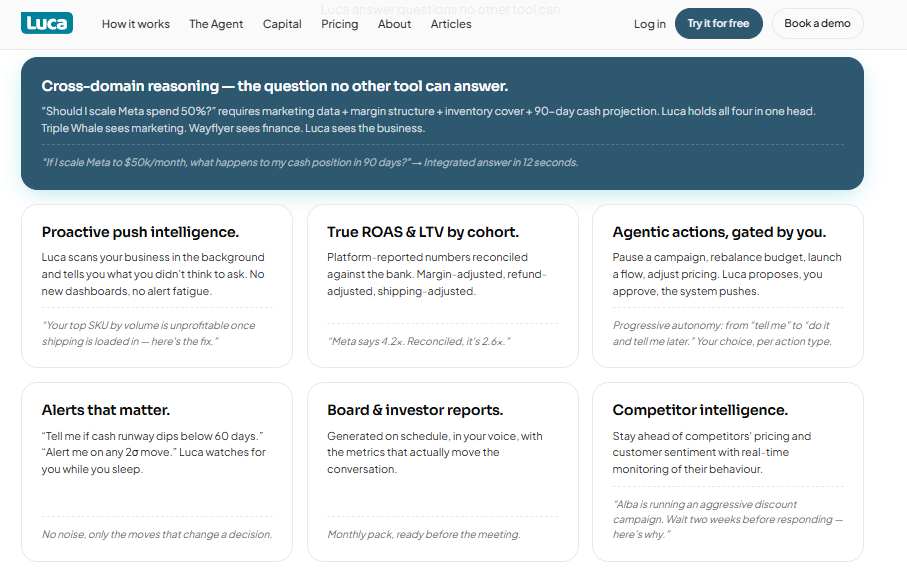This screenshot has width=907, height=583.
Task: Click the Agentic actions, gated by you heading
Action: 719,232
